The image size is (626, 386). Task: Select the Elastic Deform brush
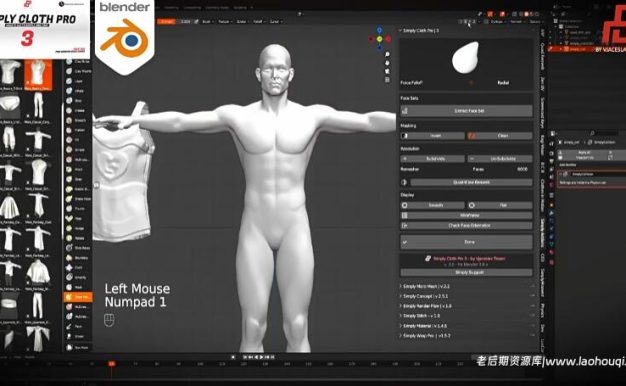pos(78,189)
